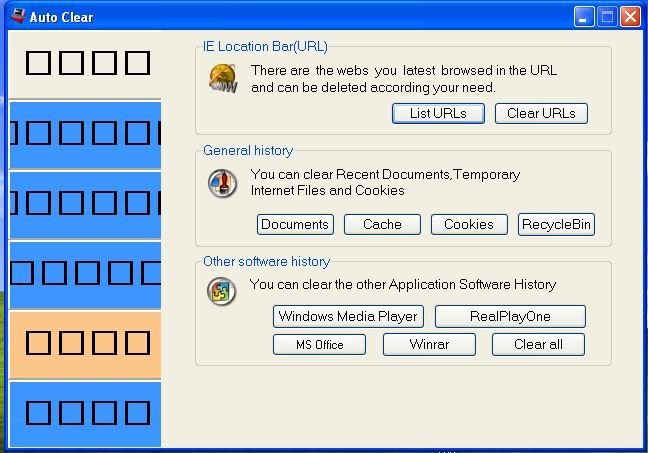Close the Auto Clear window
This screenshot has width=648, height=453.
coord(630,17)
